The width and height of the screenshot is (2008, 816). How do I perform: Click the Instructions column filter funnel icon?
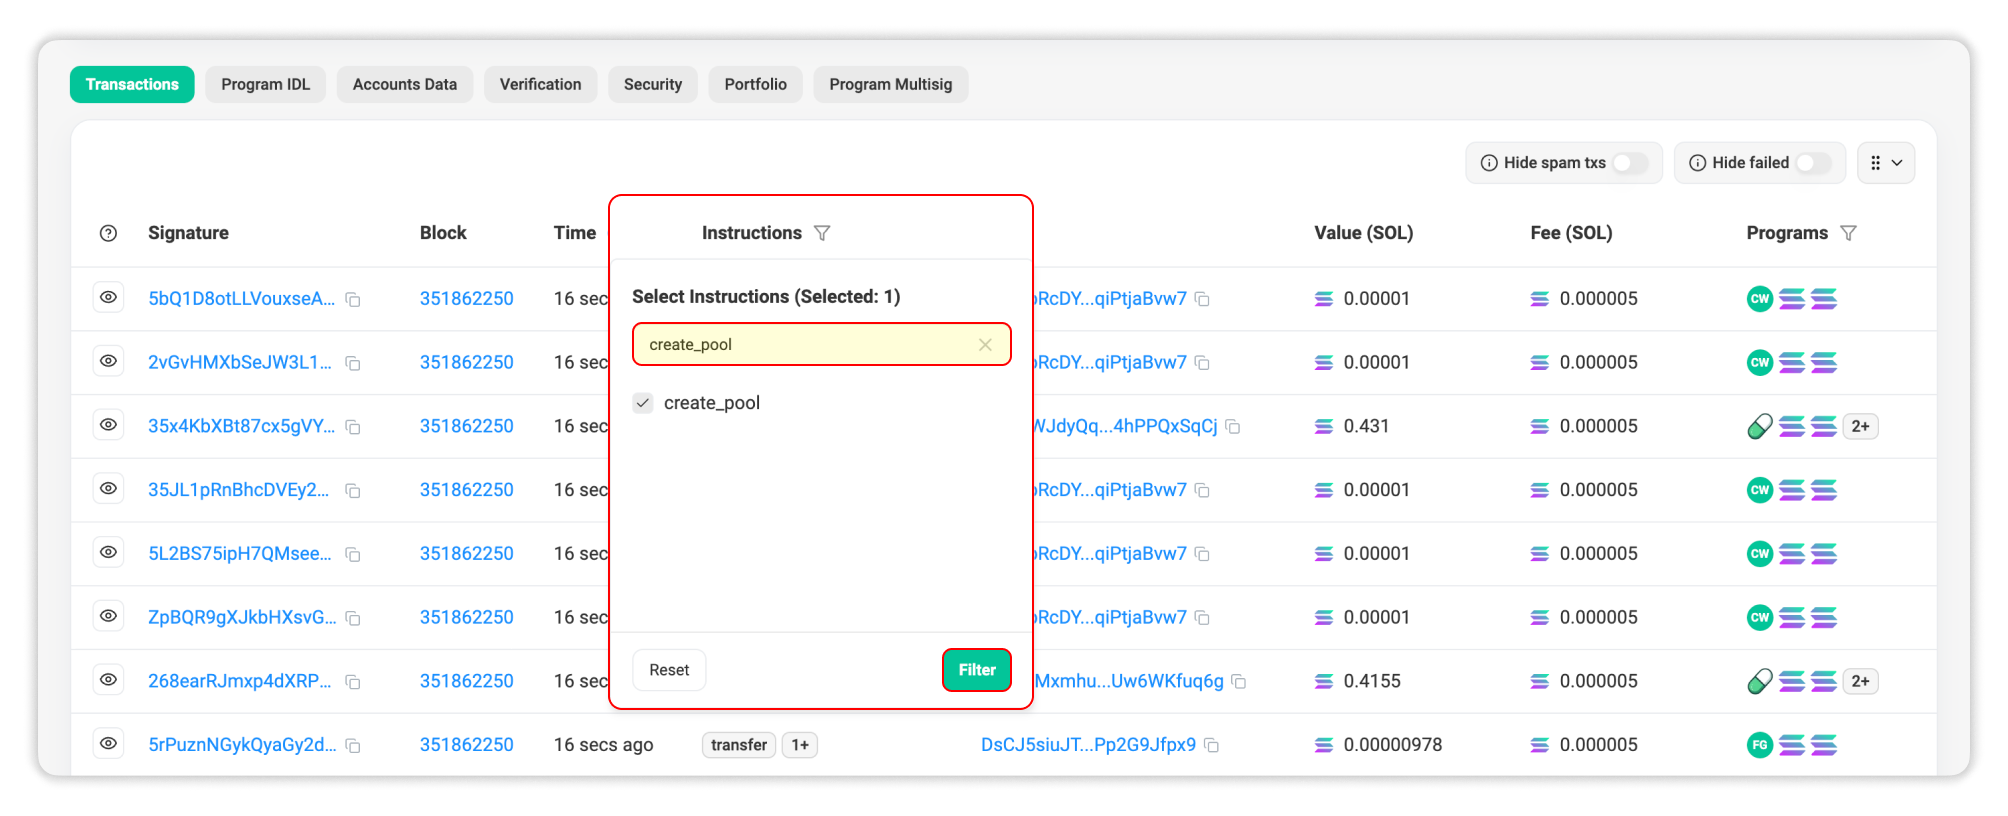tap(822, 233)
